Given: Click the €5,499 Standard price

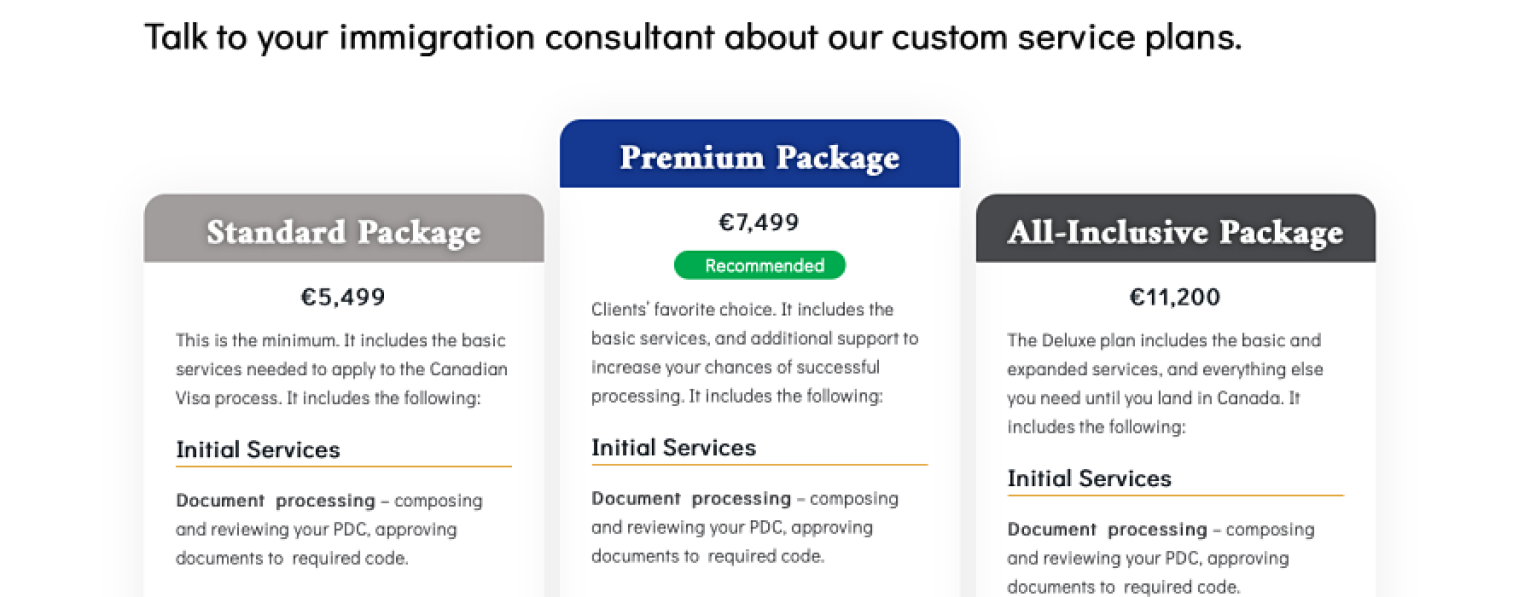Looking at the screenshot, I should click(x=343, y=297).
